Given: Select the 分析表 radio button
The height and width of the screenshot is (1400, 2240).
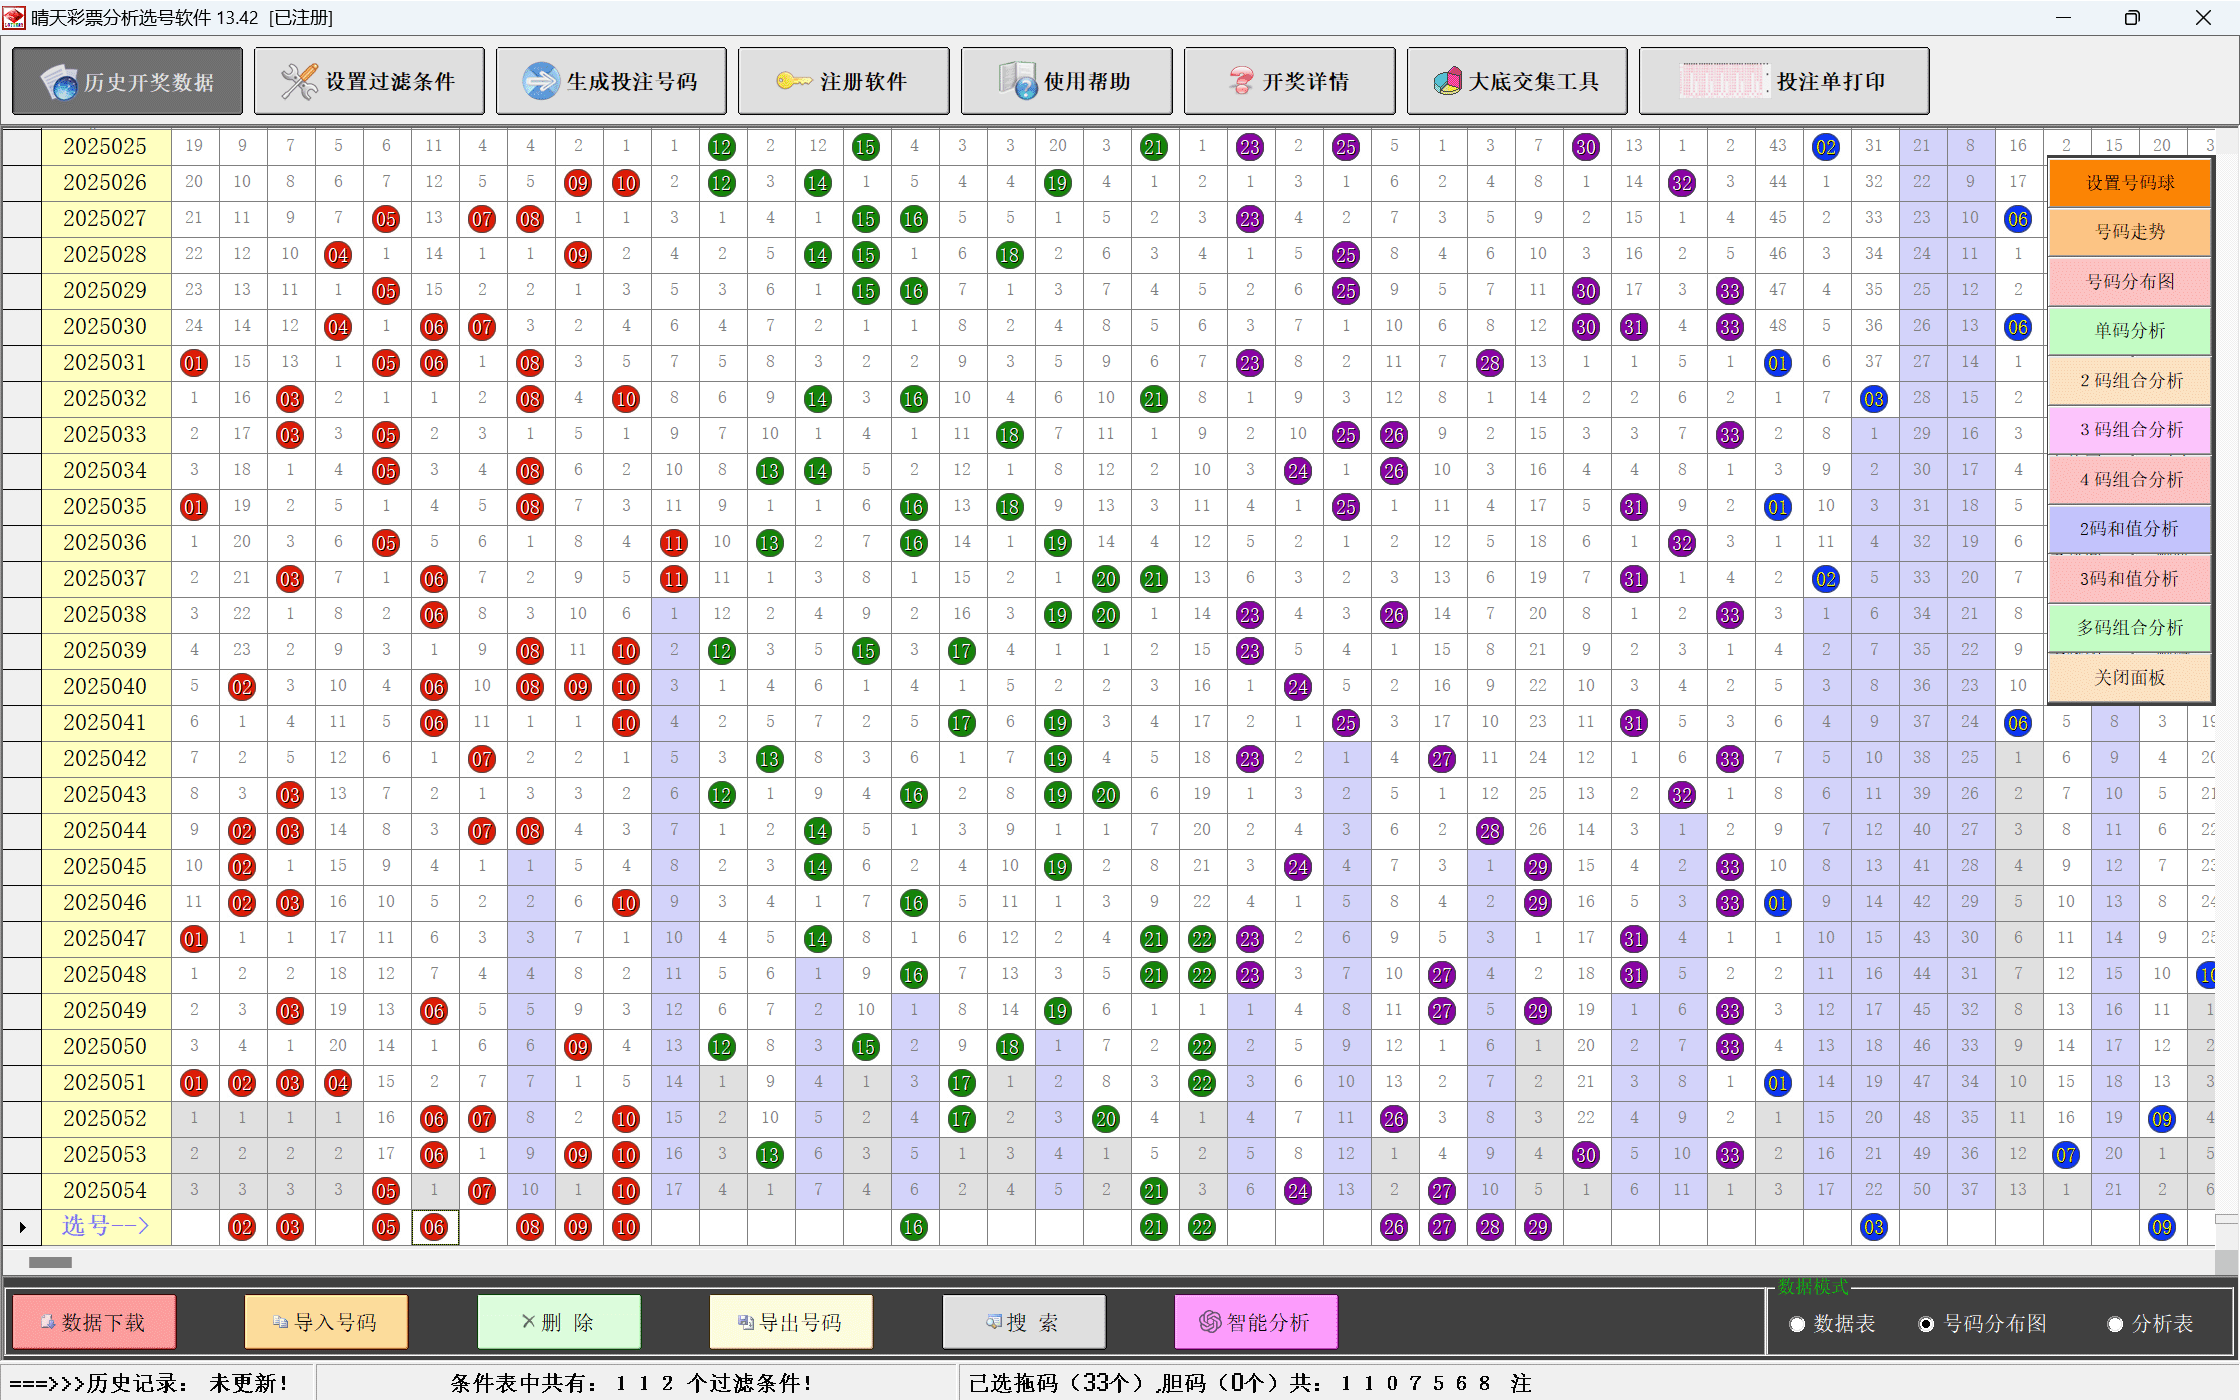Looking at the screenshot, I should click(2115, 1324).
